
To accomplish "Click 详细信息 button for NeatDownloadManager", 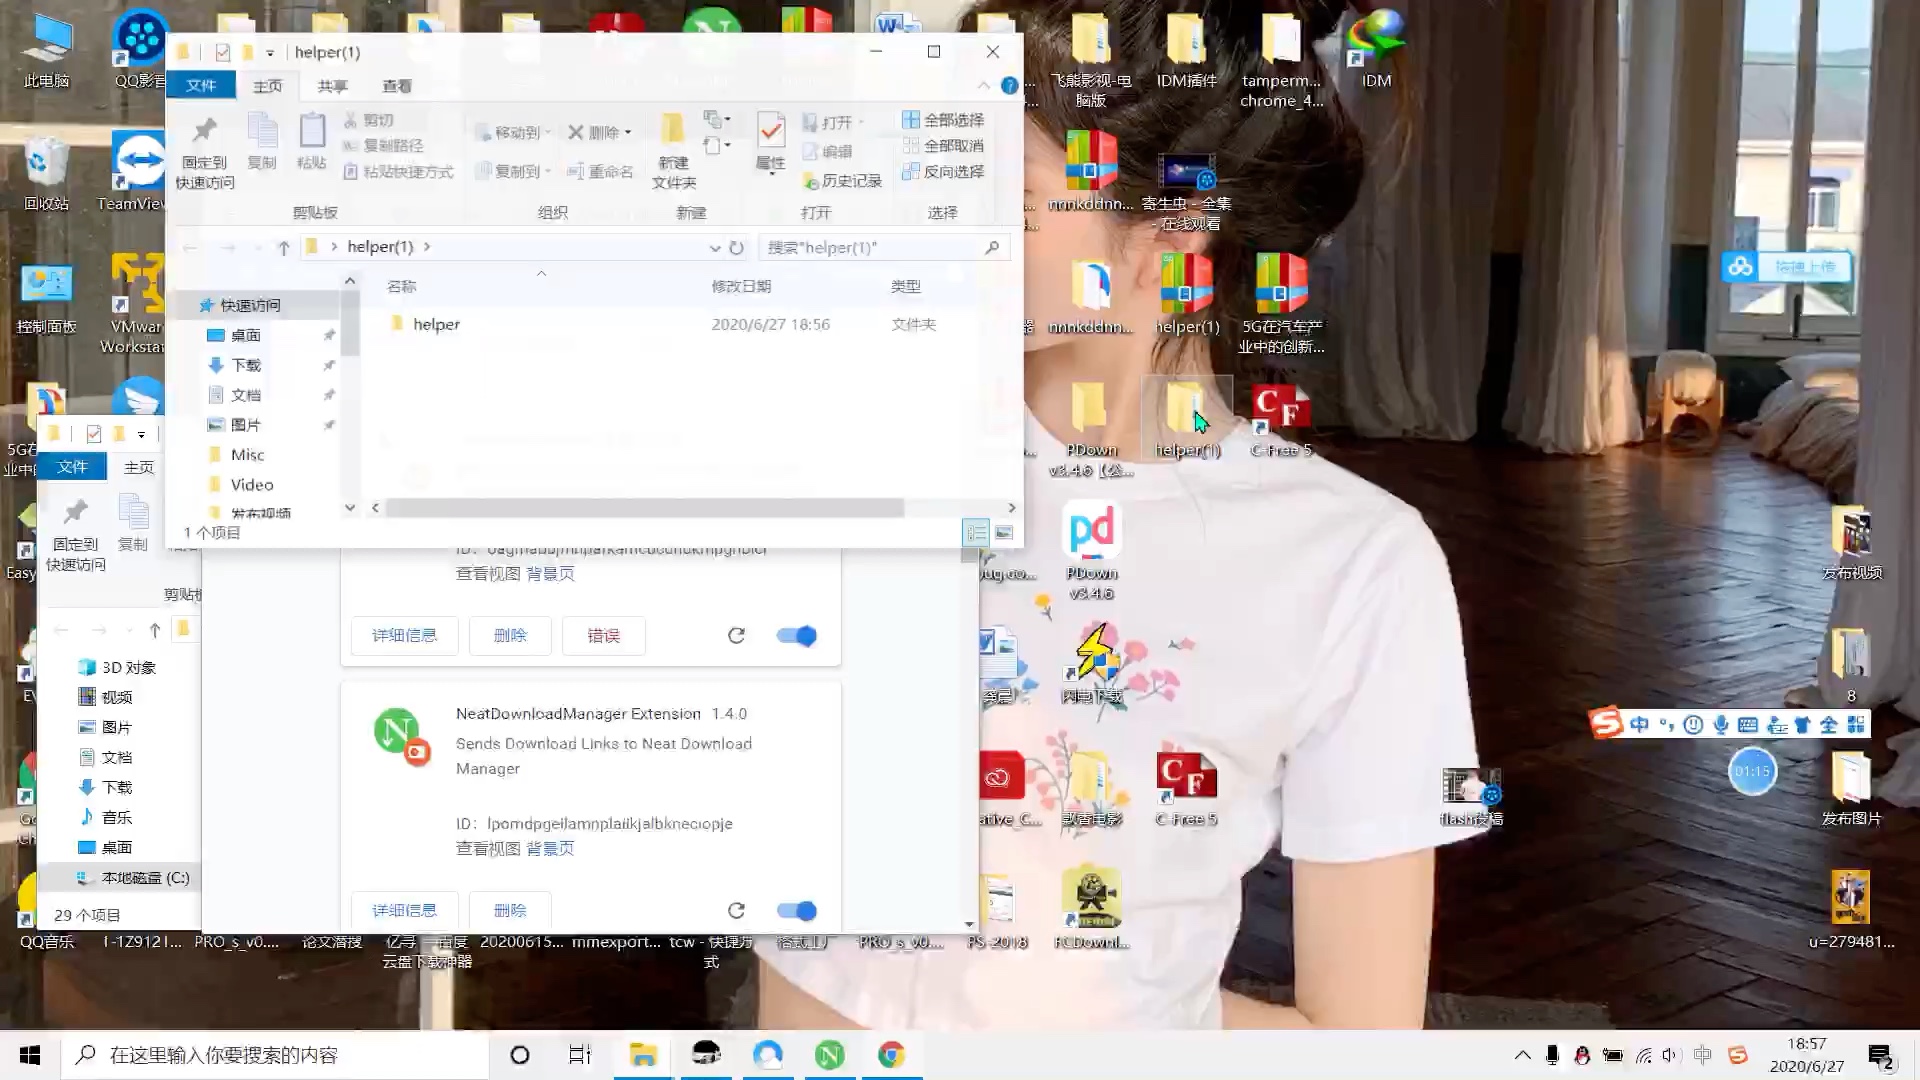I will tap(405, 909).
